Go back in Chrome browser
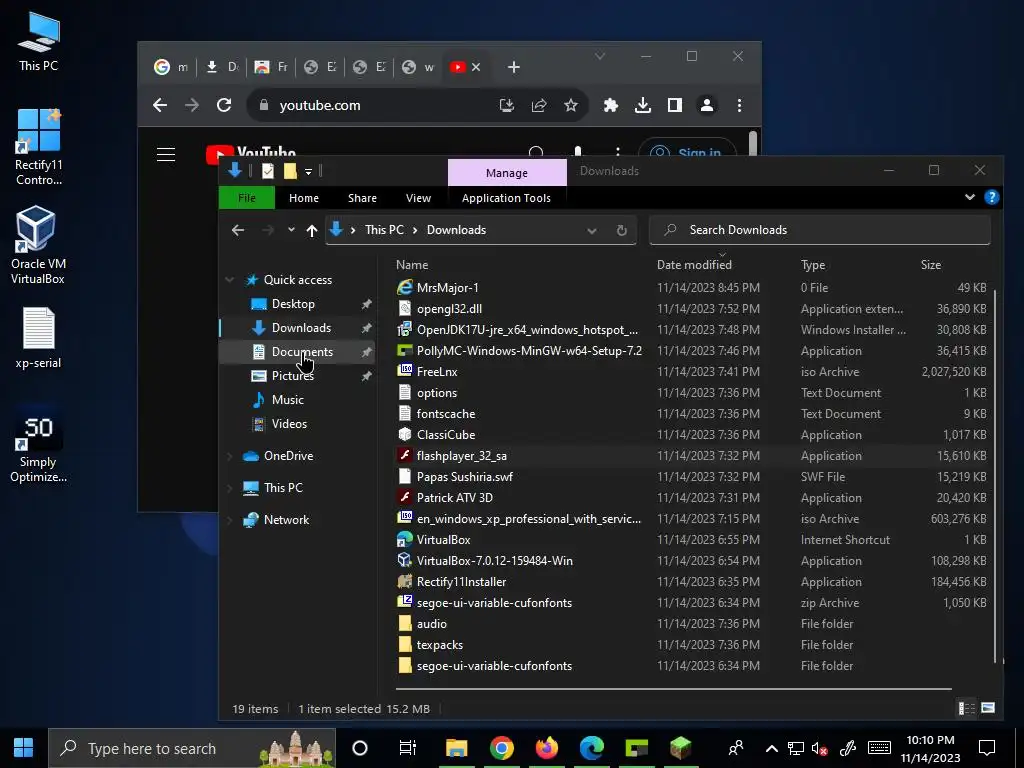The width and height of the screenshot is (1024, 768). (160, 105)
